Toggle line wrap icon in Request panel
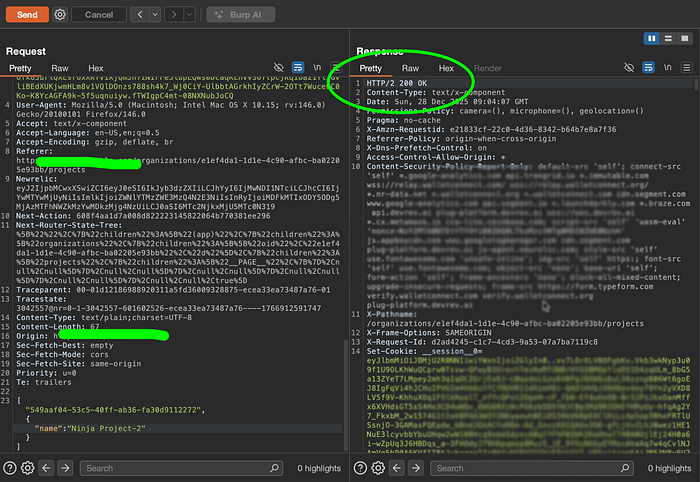 (x=298, y=67)
